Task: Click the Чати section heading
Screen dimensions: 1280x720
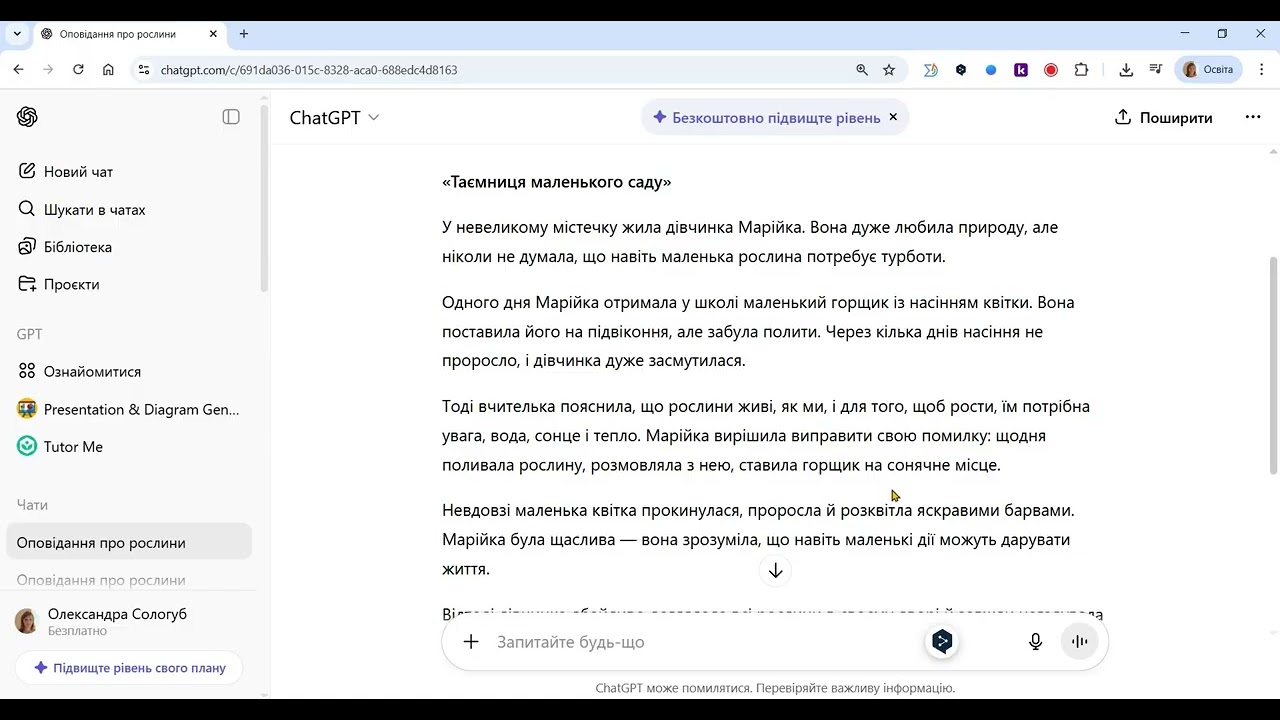Action: (x=32, y=505)
